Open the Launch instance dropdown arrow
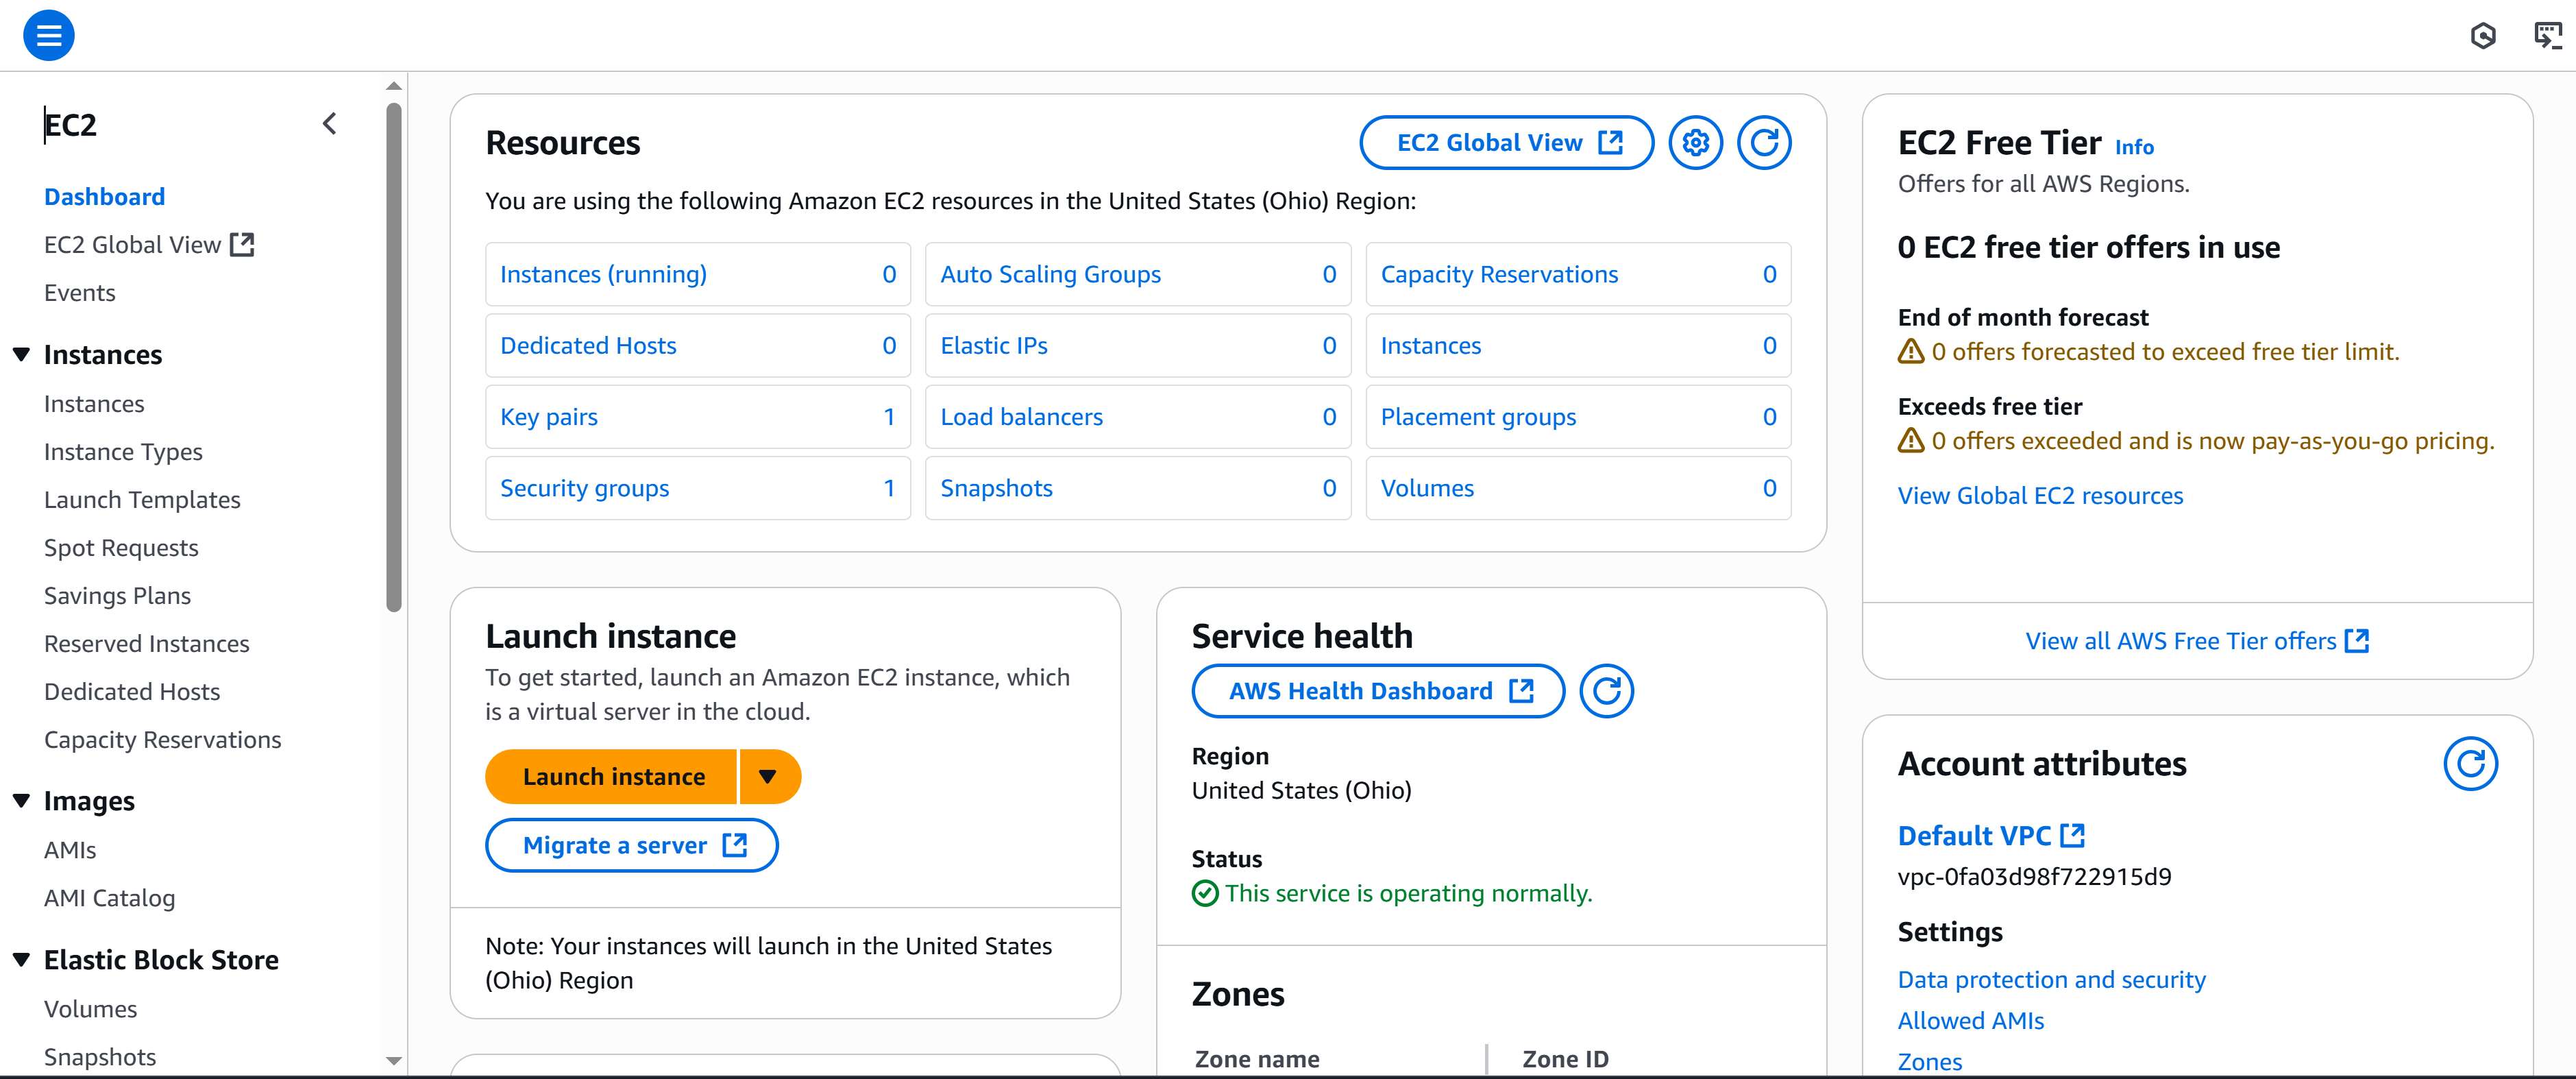The height and width of the screenshot is (1079, 2576). click(x=768, y=777)
